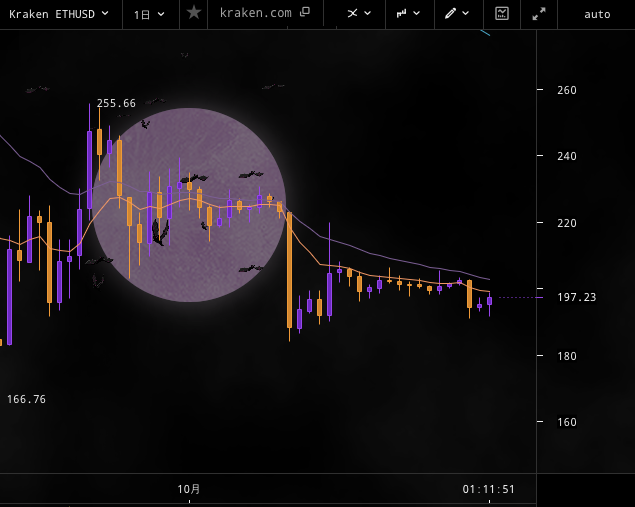Click the current price label 197.23

577,297
